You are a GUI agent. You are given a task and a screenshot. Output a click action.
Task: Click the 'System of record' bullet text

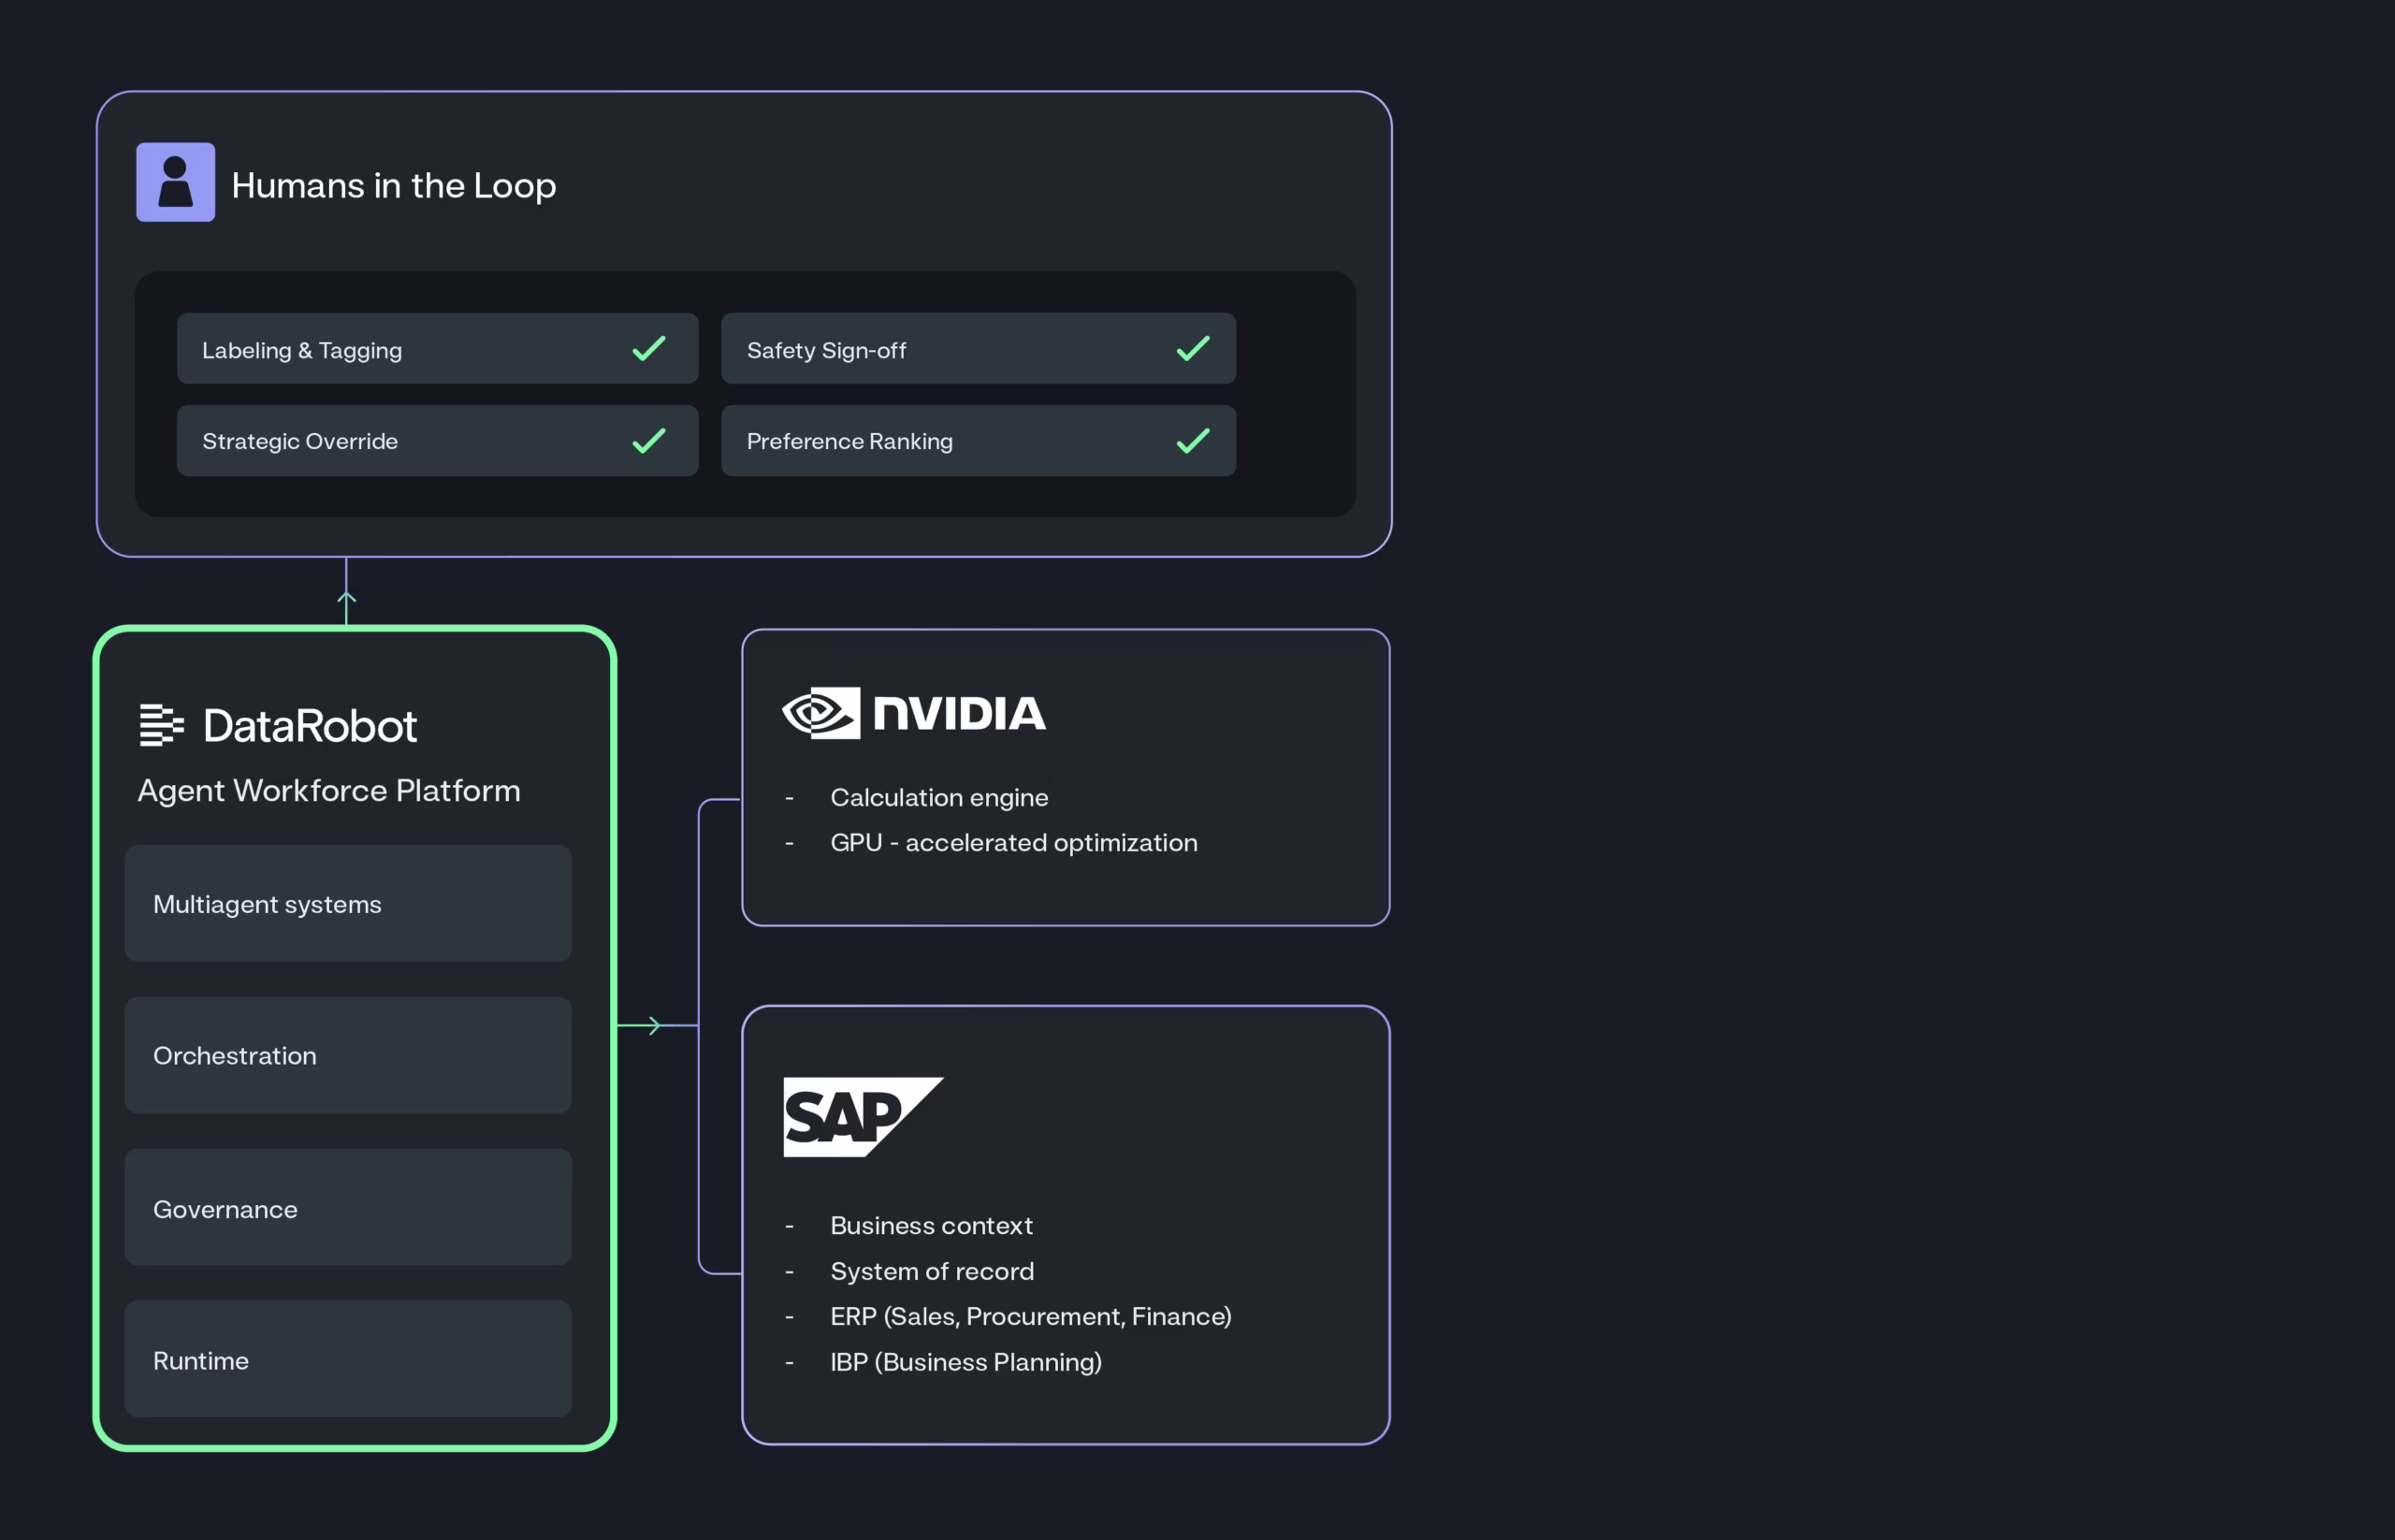(932, 1272)
